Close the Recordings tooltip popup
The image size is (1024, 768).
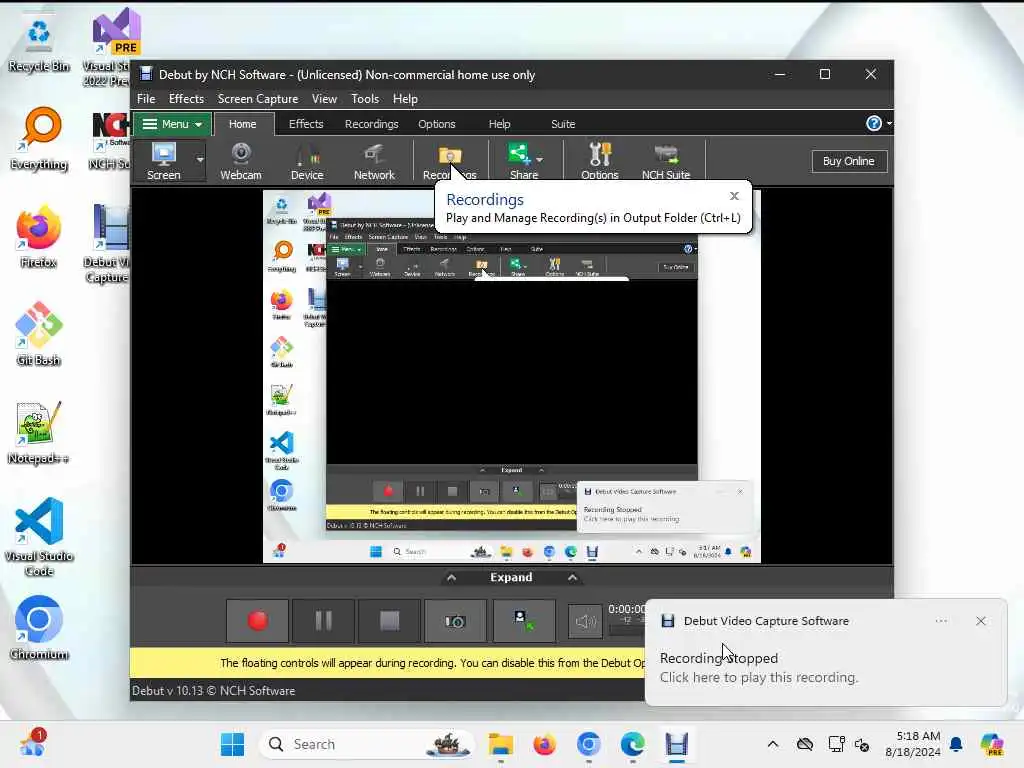pyautogui.click(x=734, y=196)
